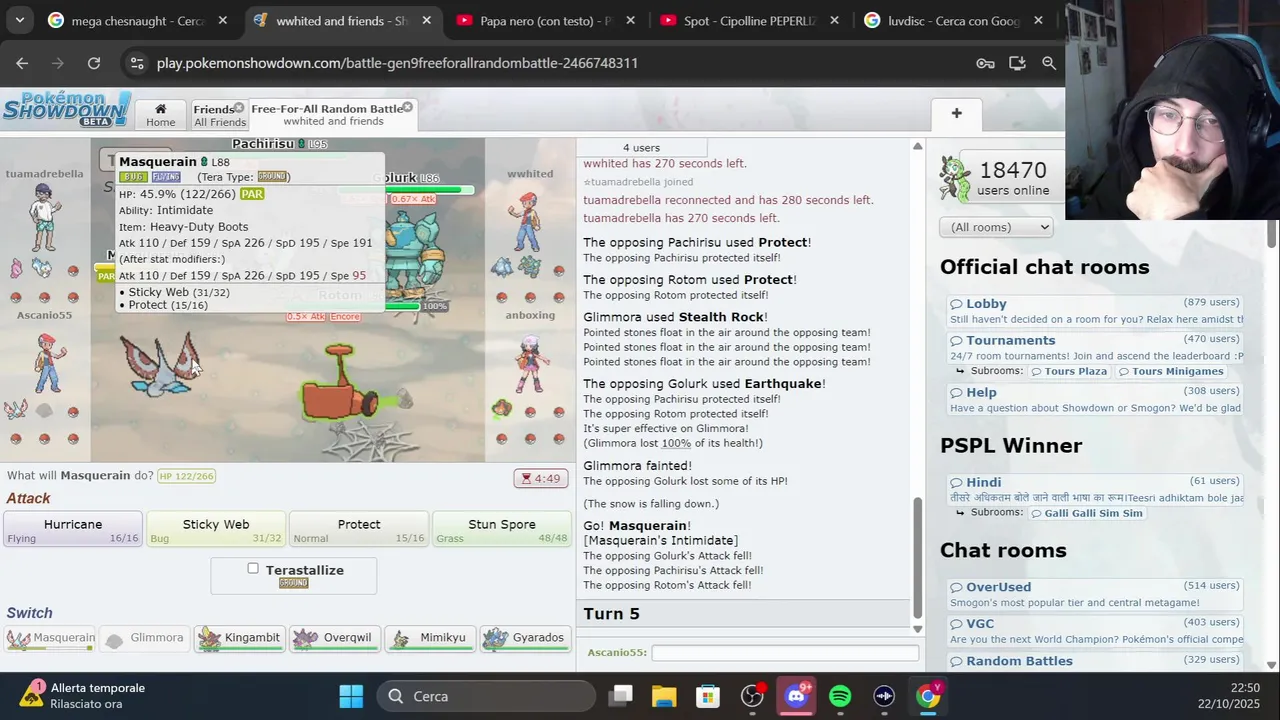Click the Pokémon Showdown logo
The height and width of the screenshot is (720, 1280).
pos(66,109)
